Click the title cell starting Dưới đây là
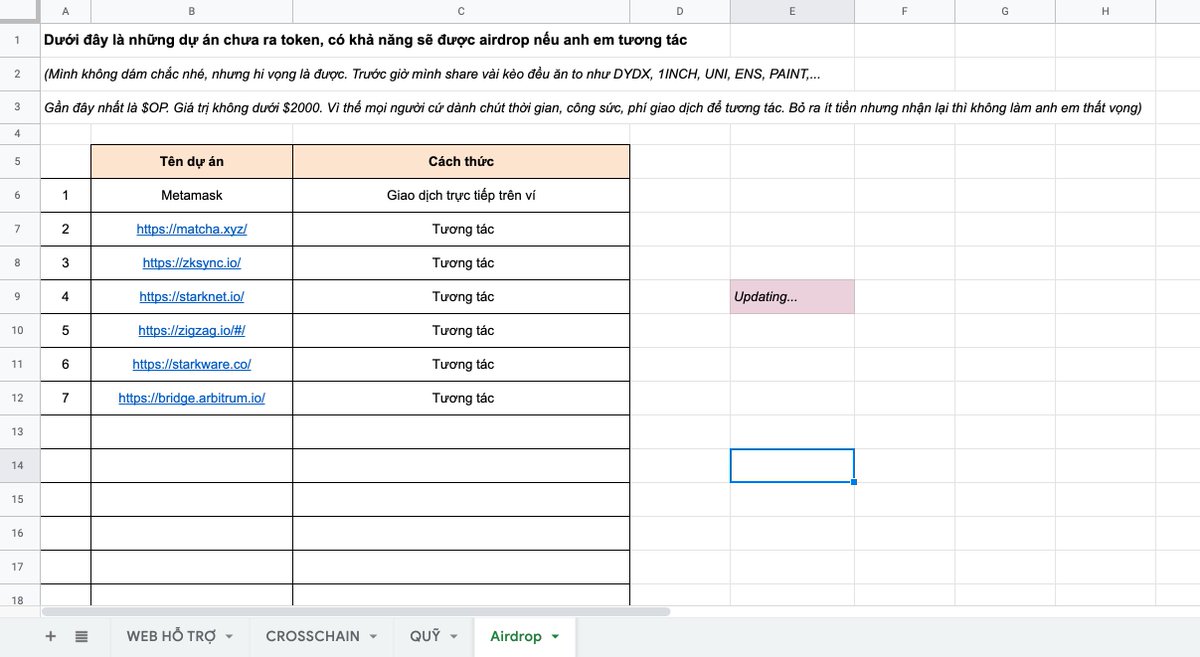The image size is (1200, 657). pos(366,40)
